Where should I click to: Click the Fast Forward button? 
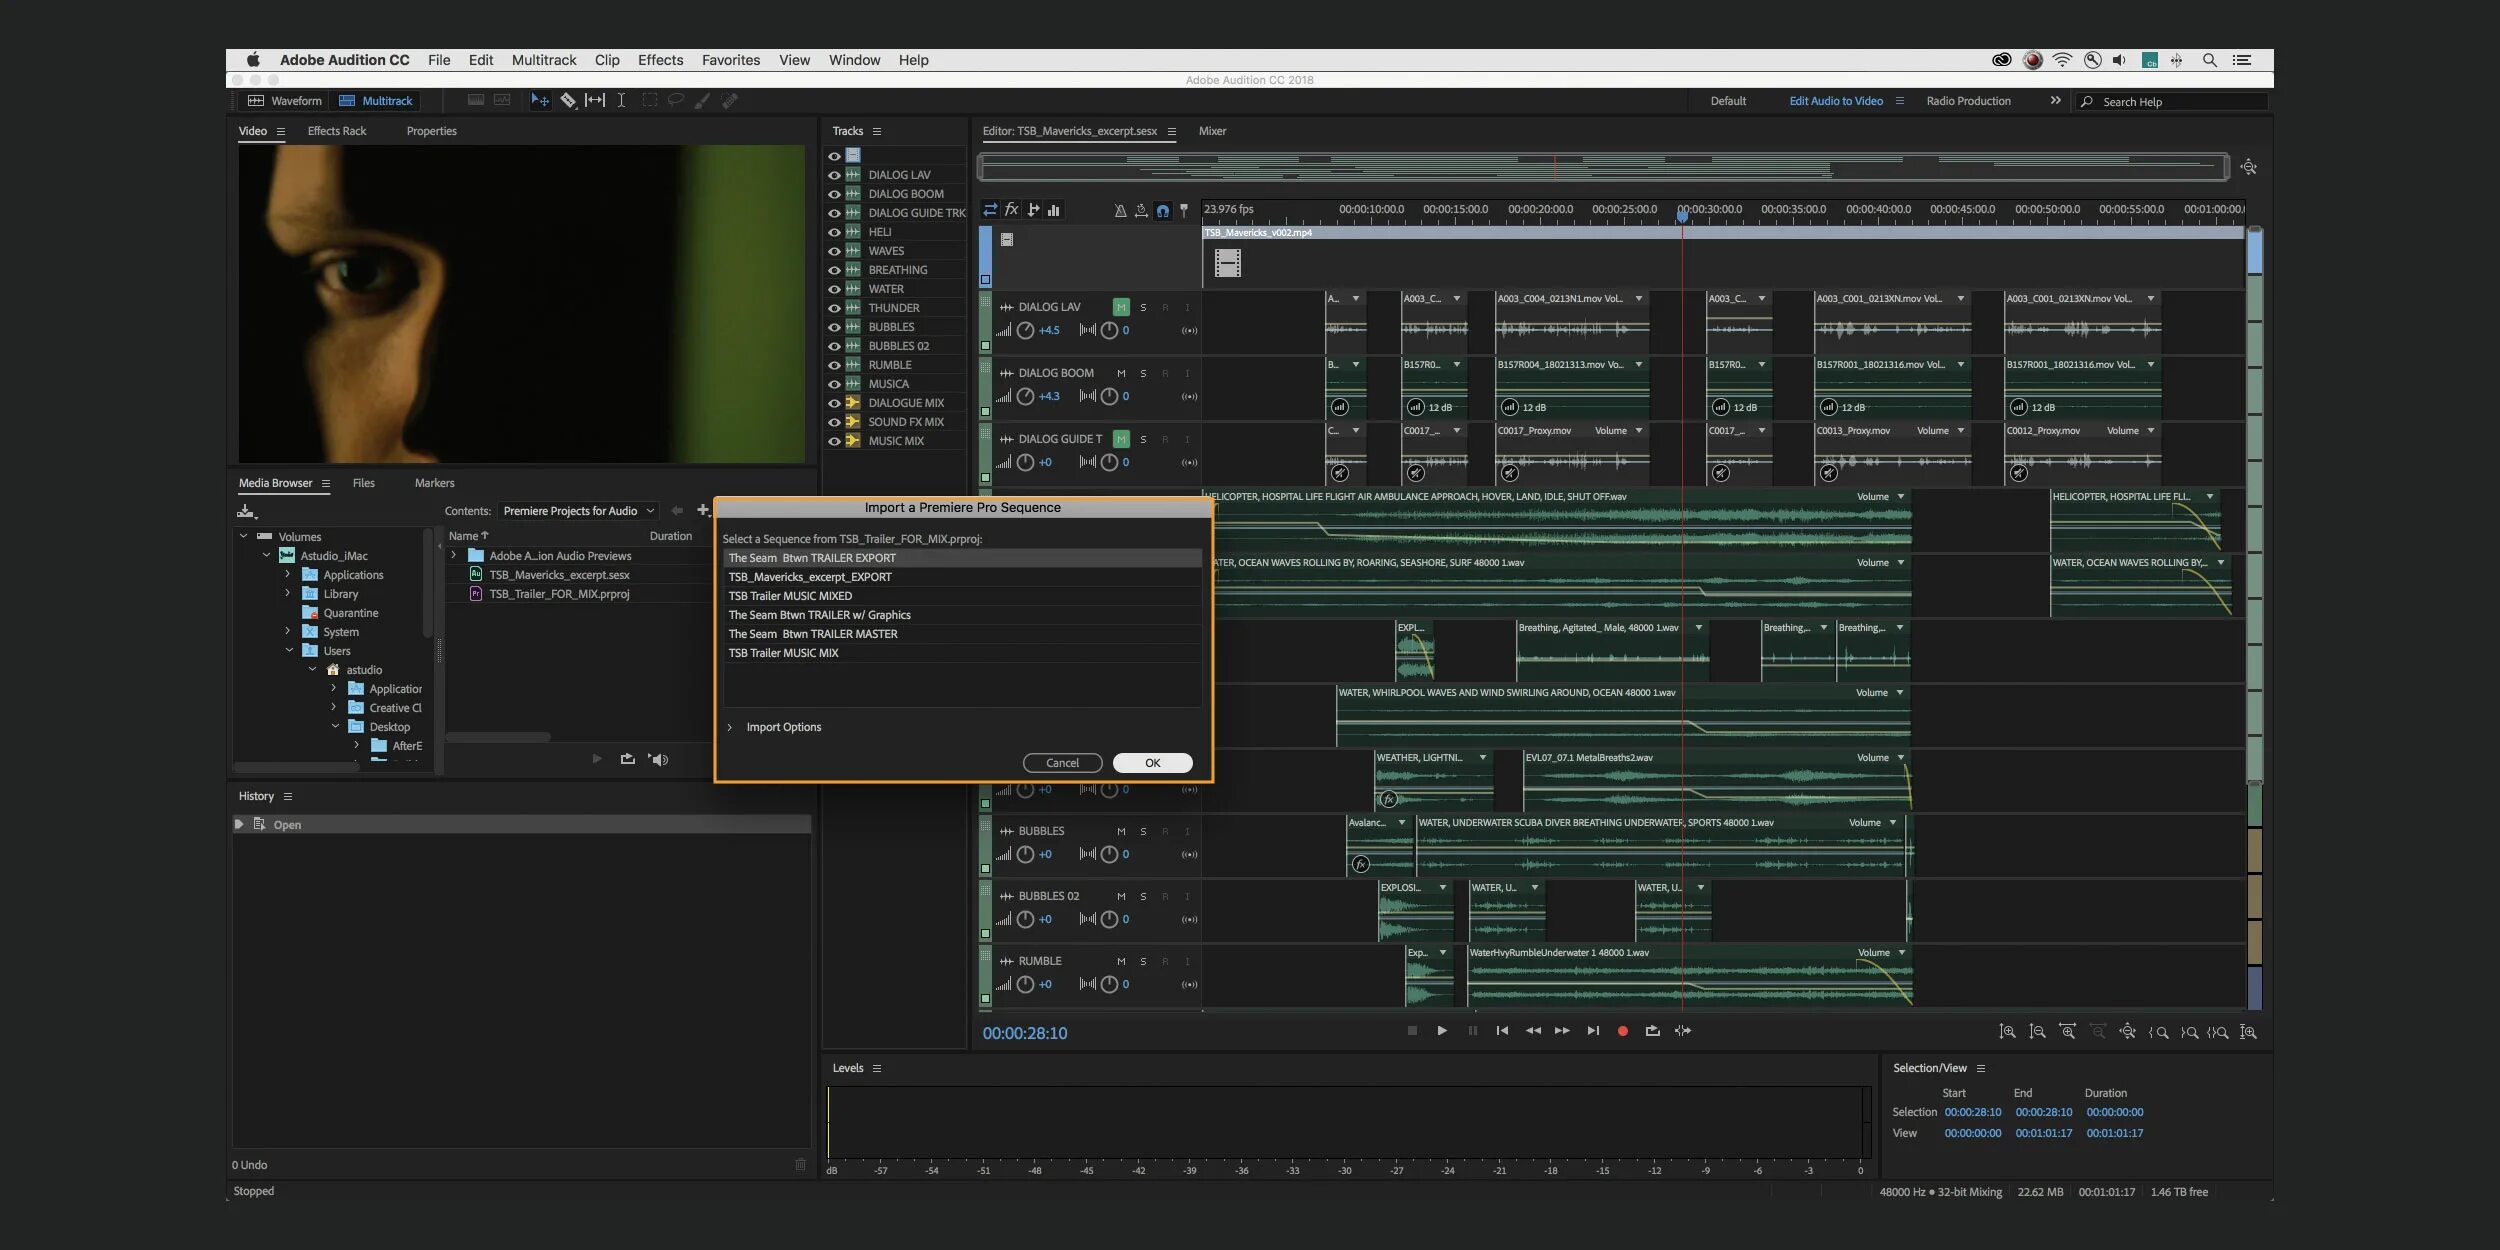[x=1562, y=1031]
